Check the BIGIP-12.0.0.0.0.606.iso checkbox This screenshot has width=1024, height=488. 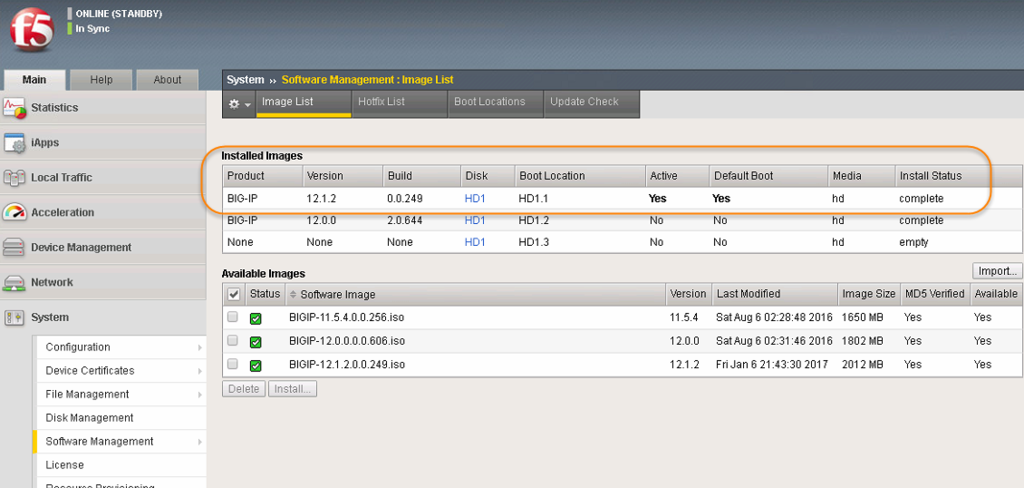232,340
